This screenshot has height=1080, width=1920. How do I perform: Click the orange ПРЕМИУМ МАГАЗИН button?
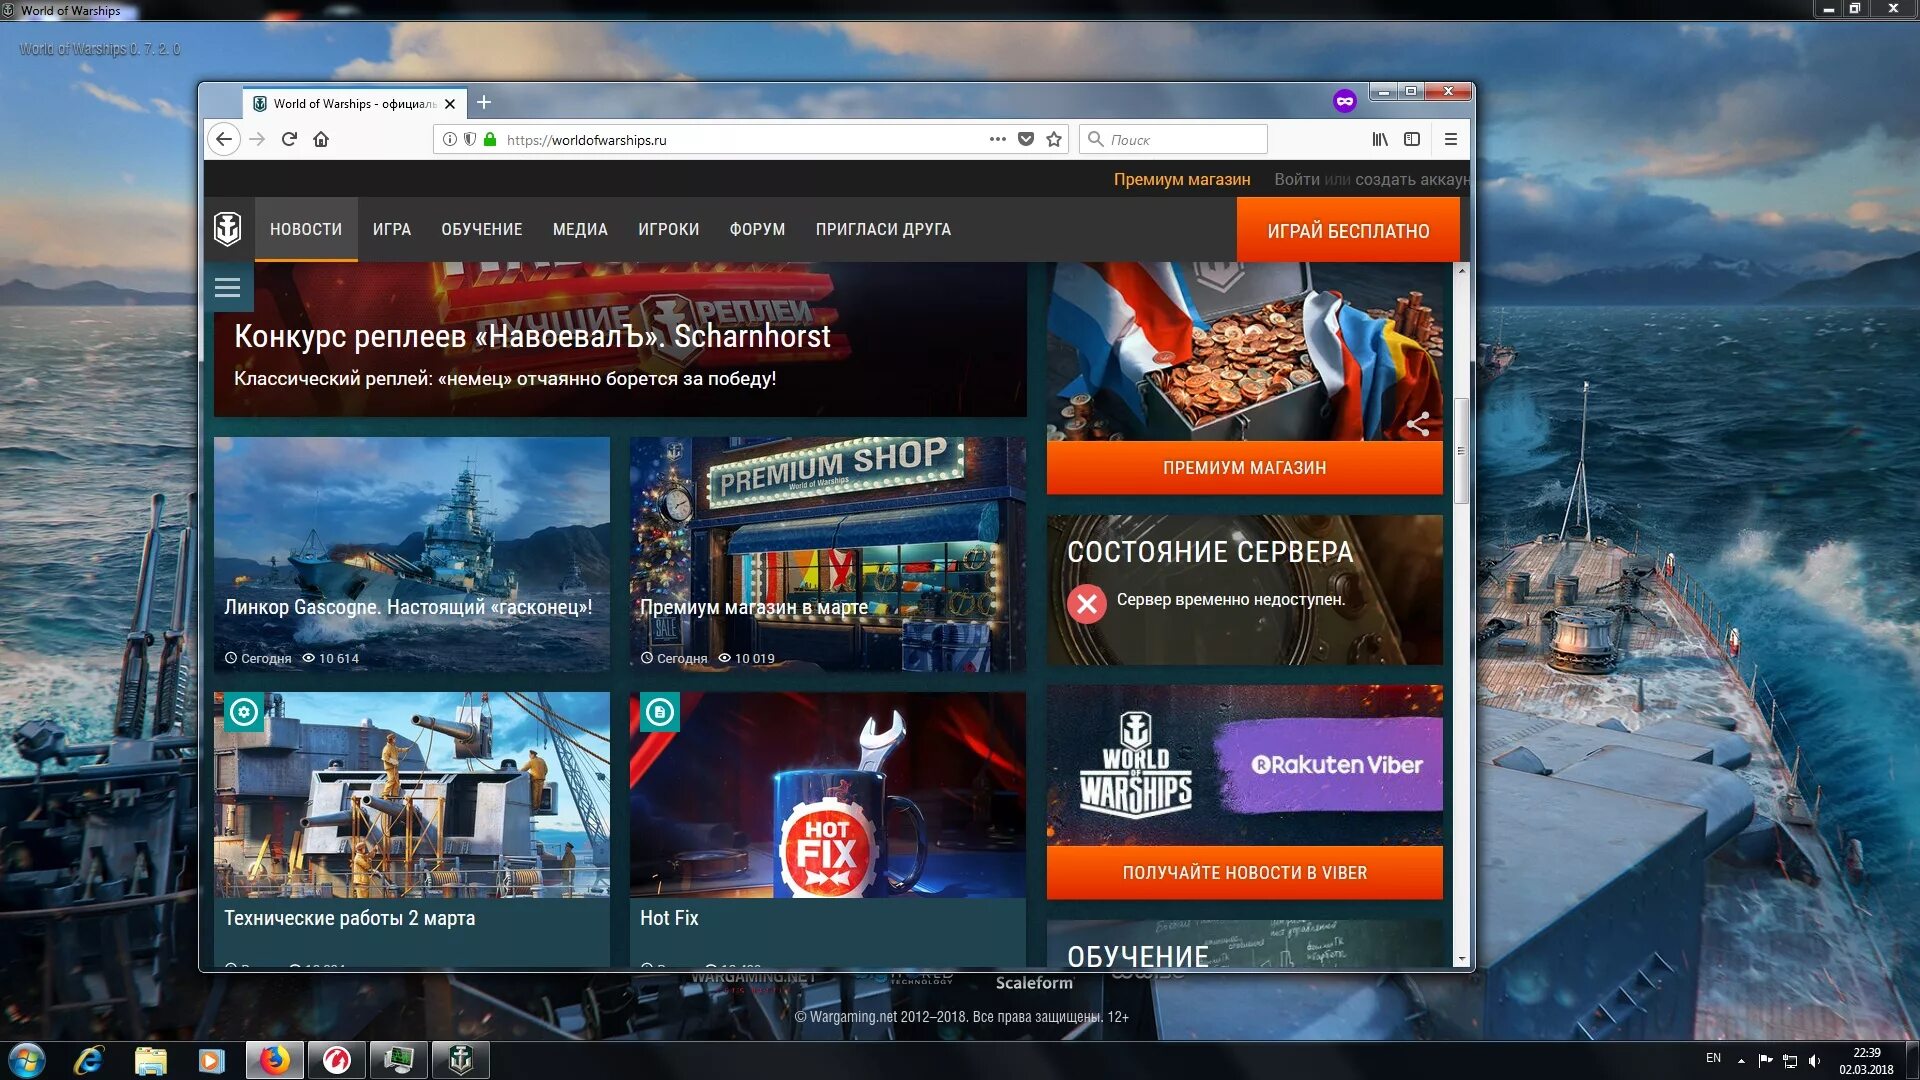(x=1244, y=468)
